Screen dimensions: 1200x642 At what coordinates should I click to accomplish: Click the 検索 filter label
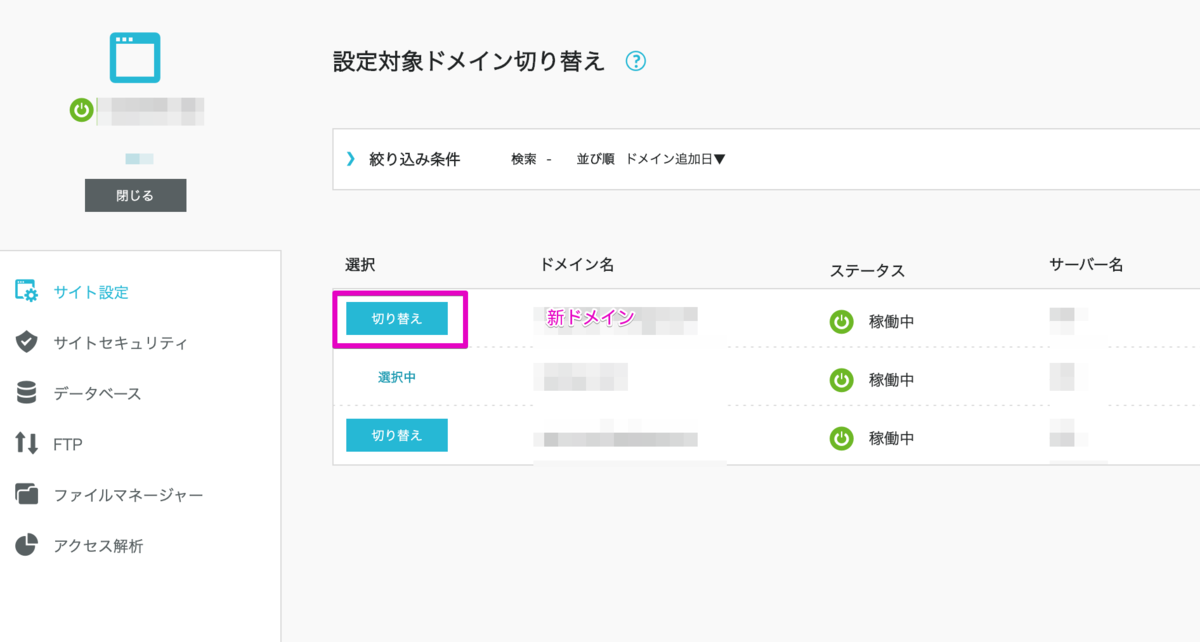point(524,159)
